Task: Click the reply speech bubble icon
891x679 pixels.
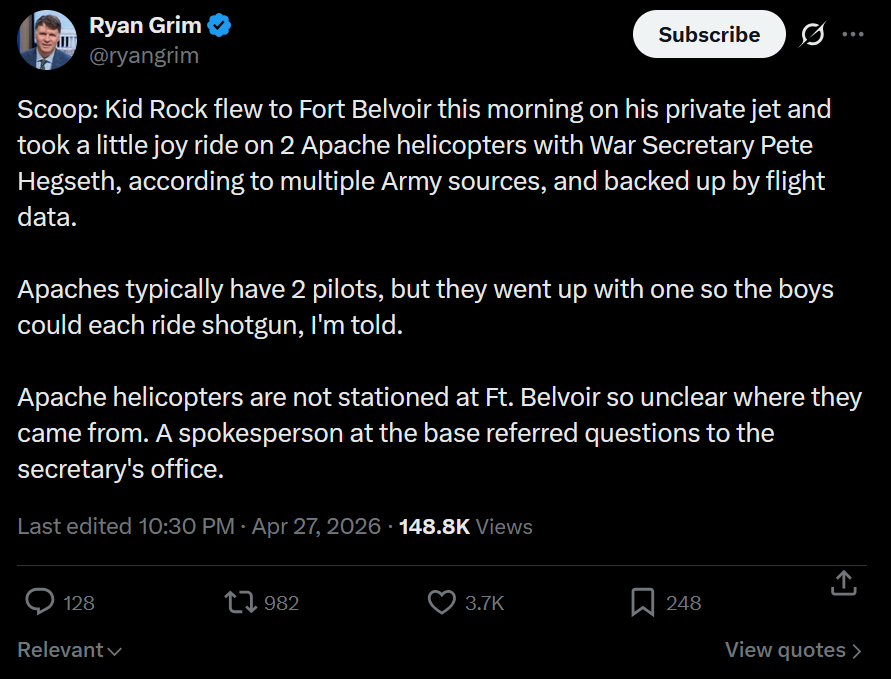Action: pyautogui.click(x=39, y=602)
